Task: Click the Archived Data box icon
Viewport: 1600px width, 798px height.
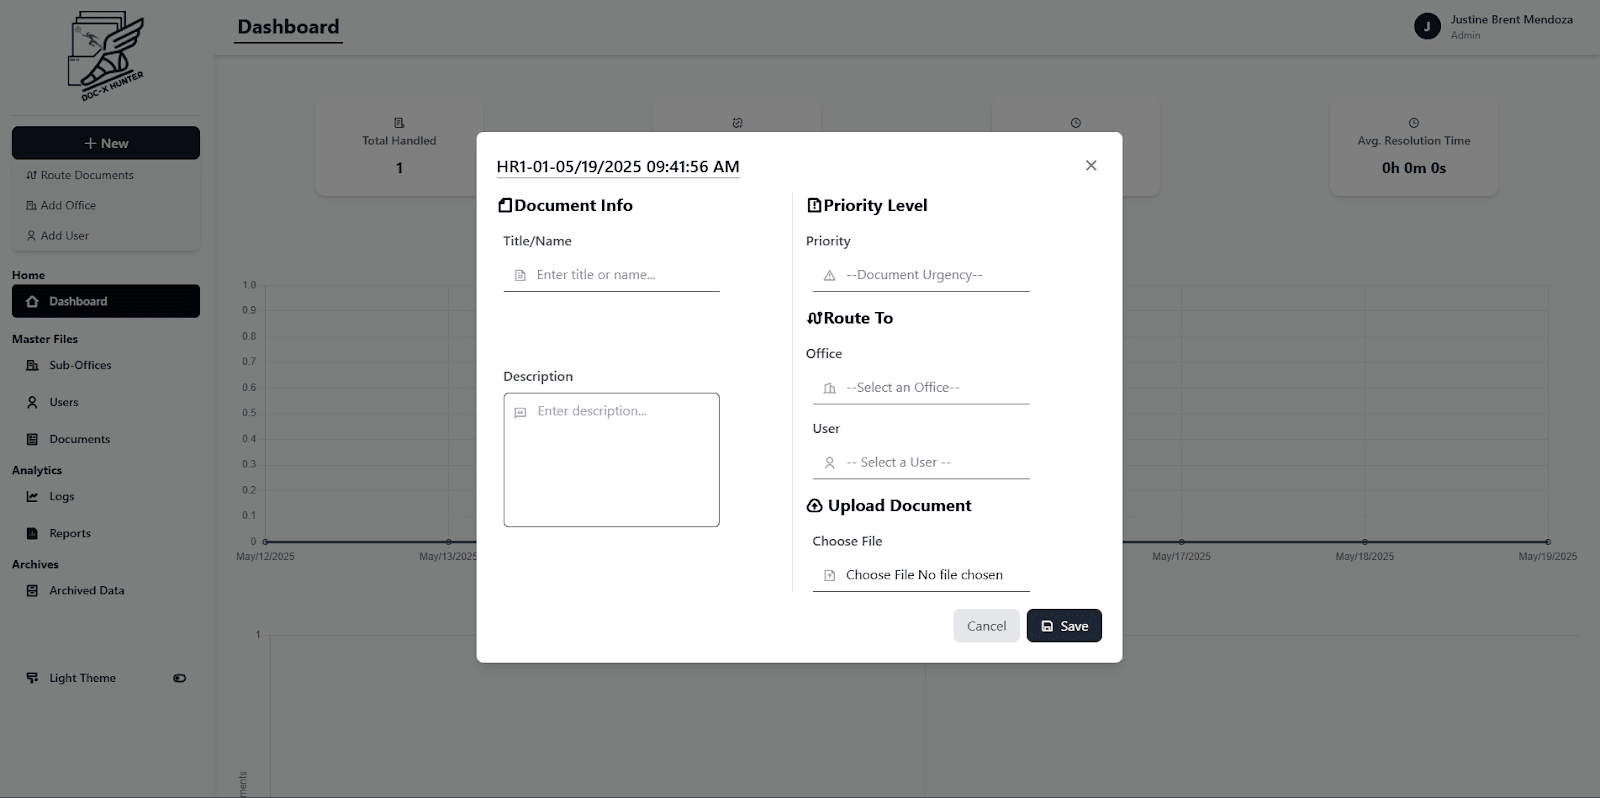Action: (x=32, y=590)
